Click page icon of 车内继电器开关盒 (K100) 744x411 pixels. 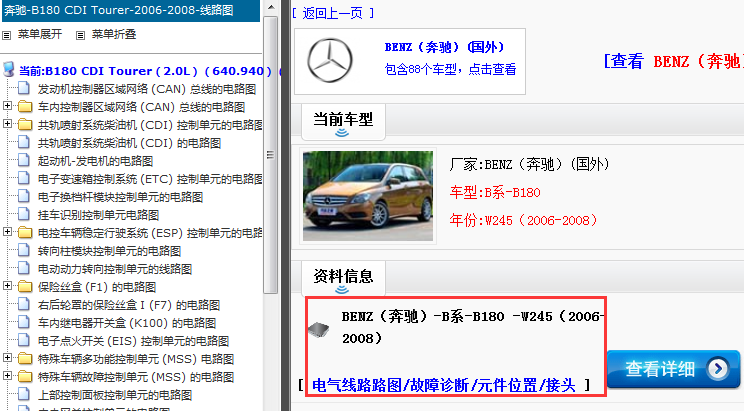[x=24, y=323]
